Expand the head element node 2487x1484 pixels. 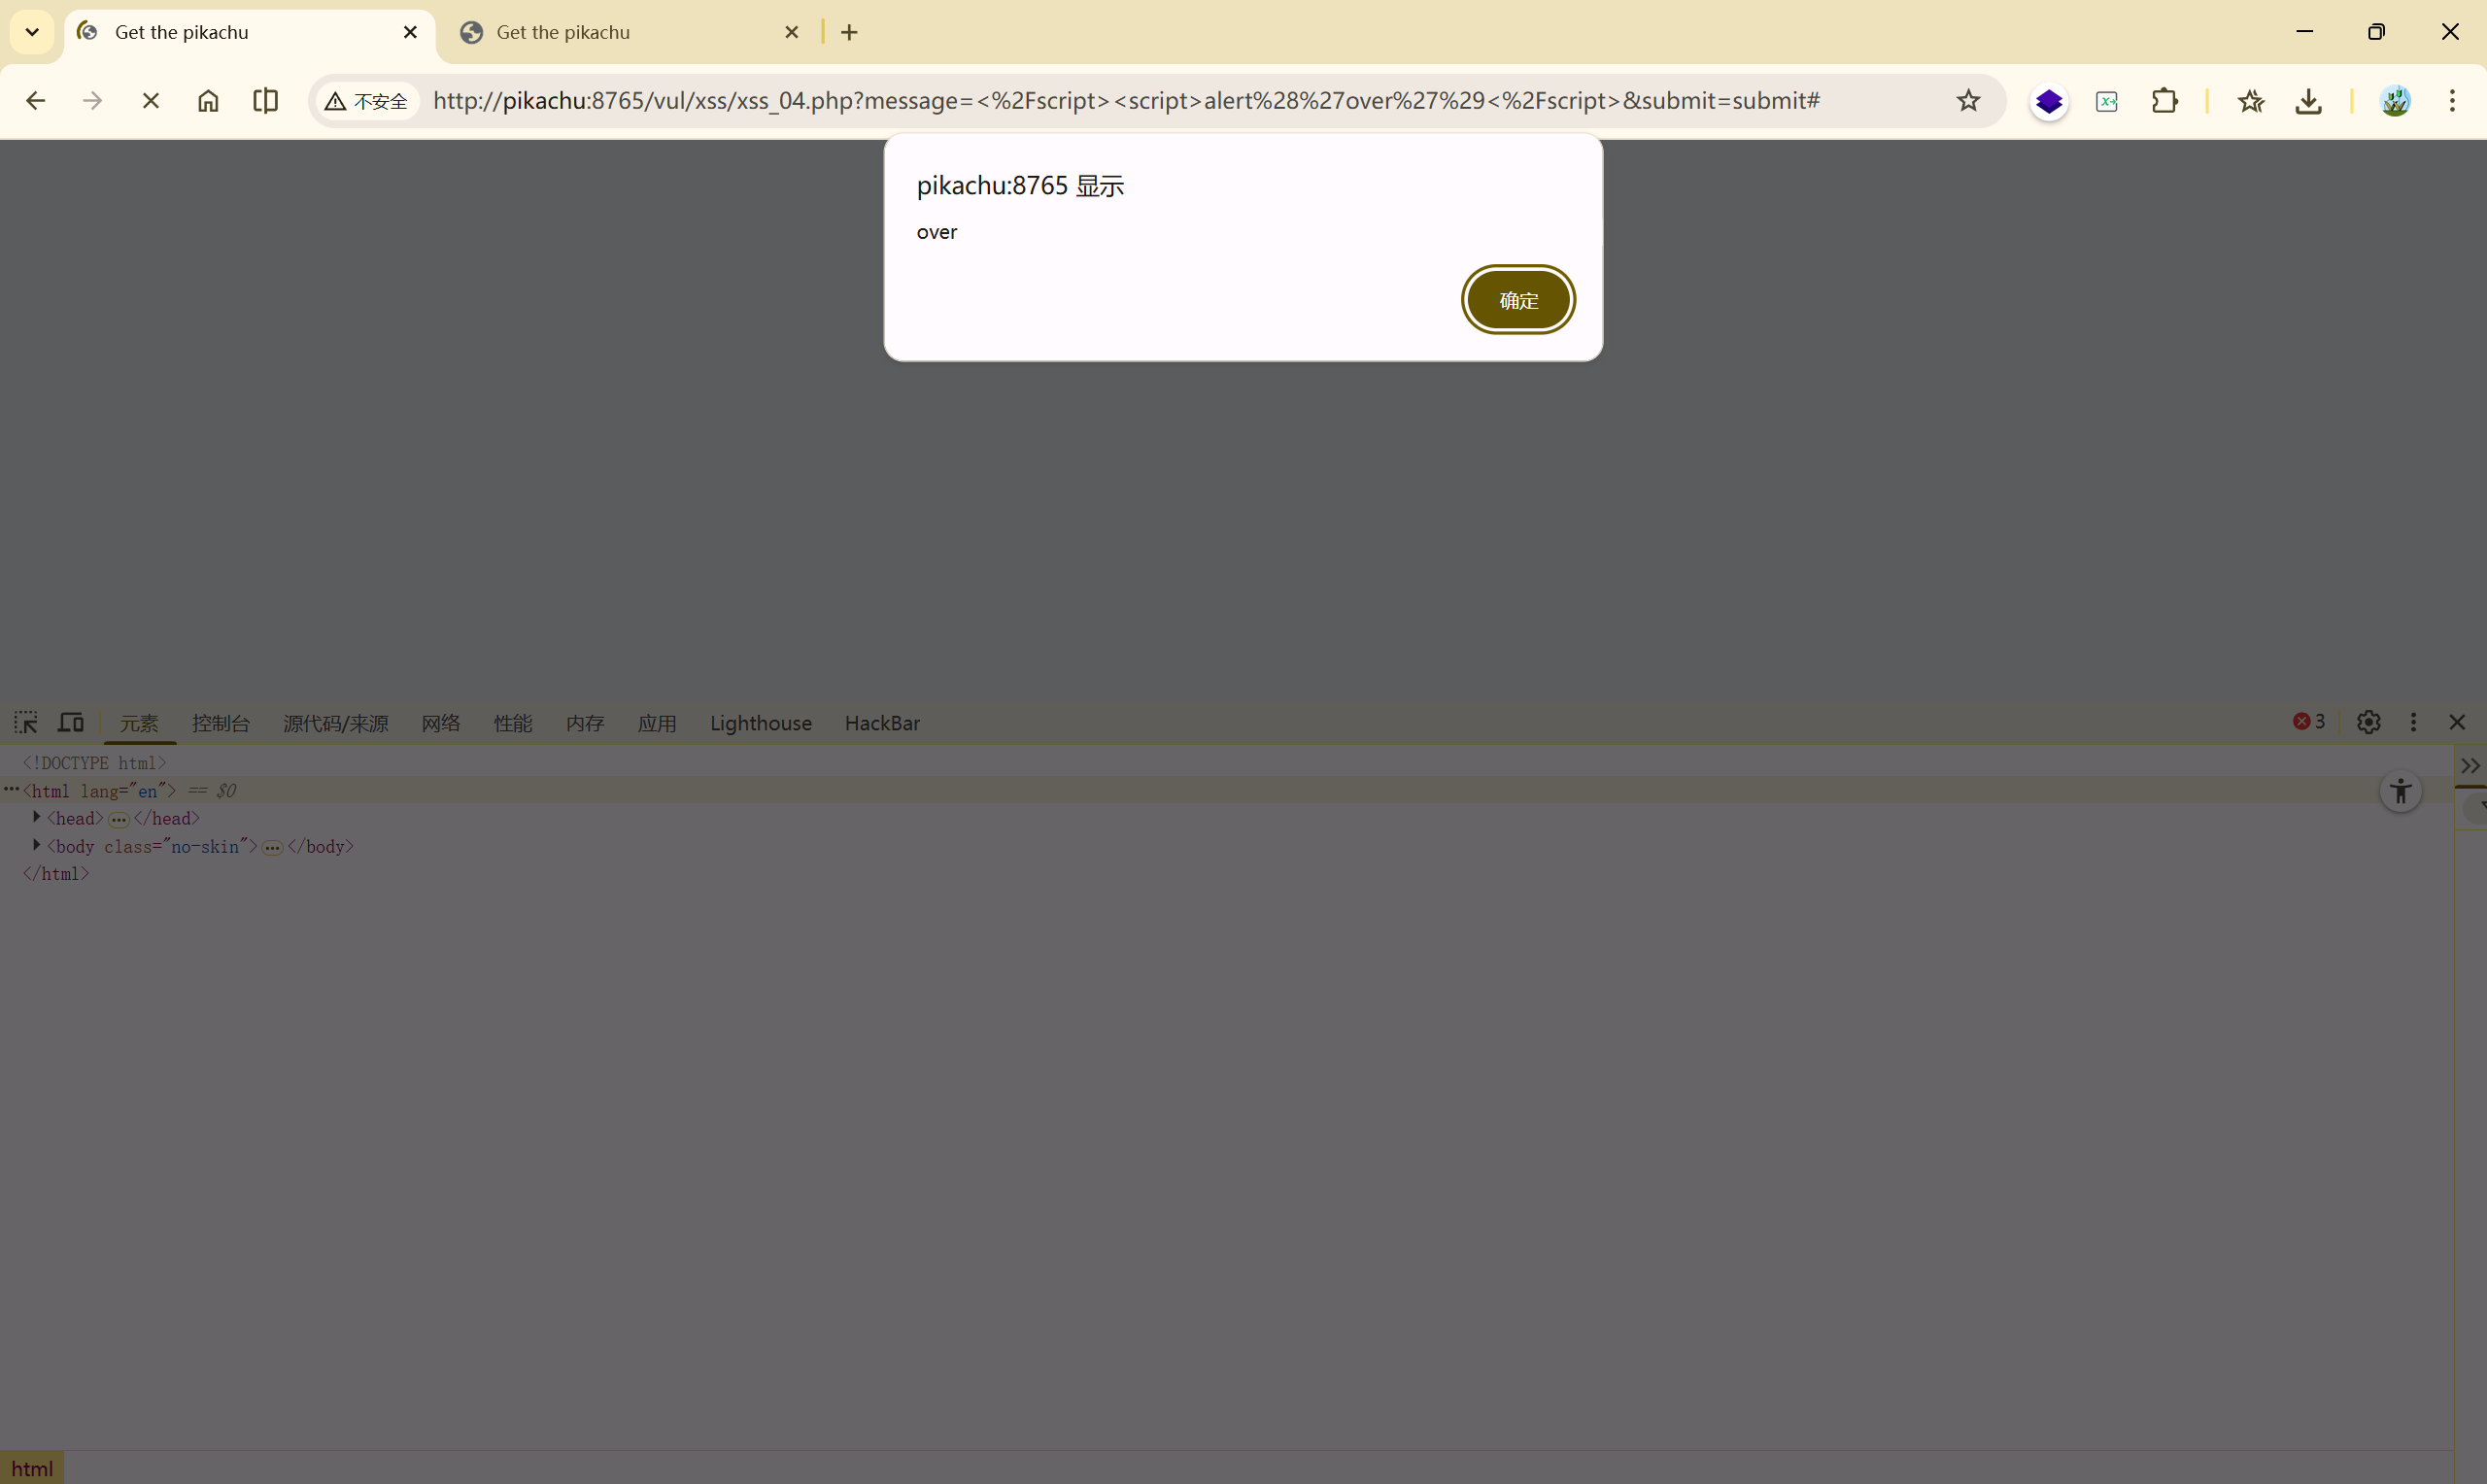click(37, 817)
